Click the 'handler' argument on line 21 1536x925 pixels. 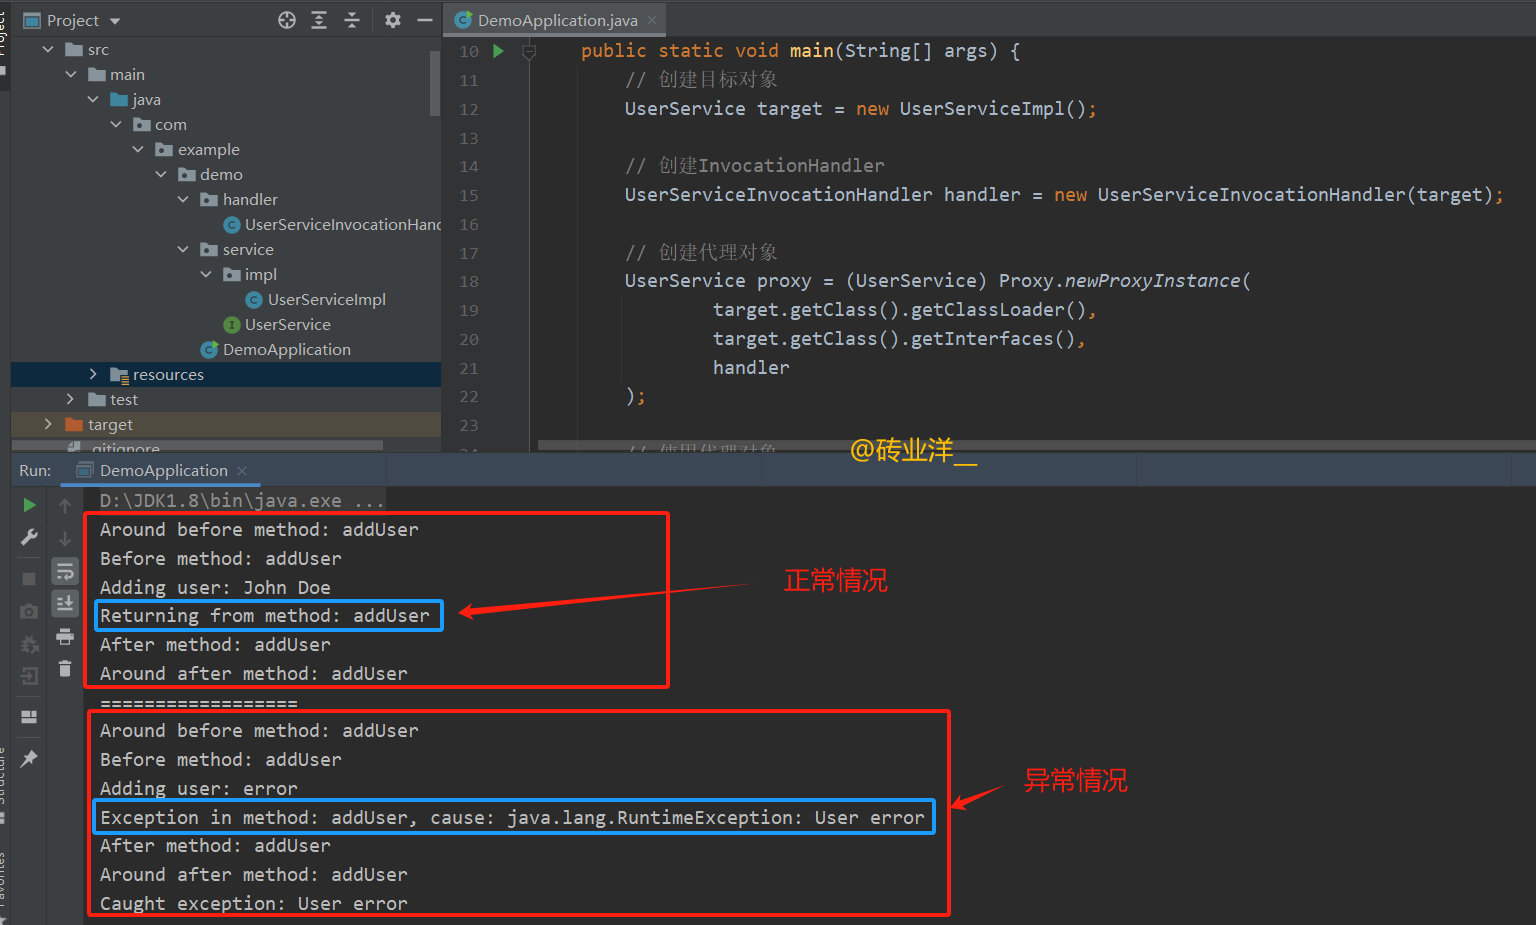751,367
